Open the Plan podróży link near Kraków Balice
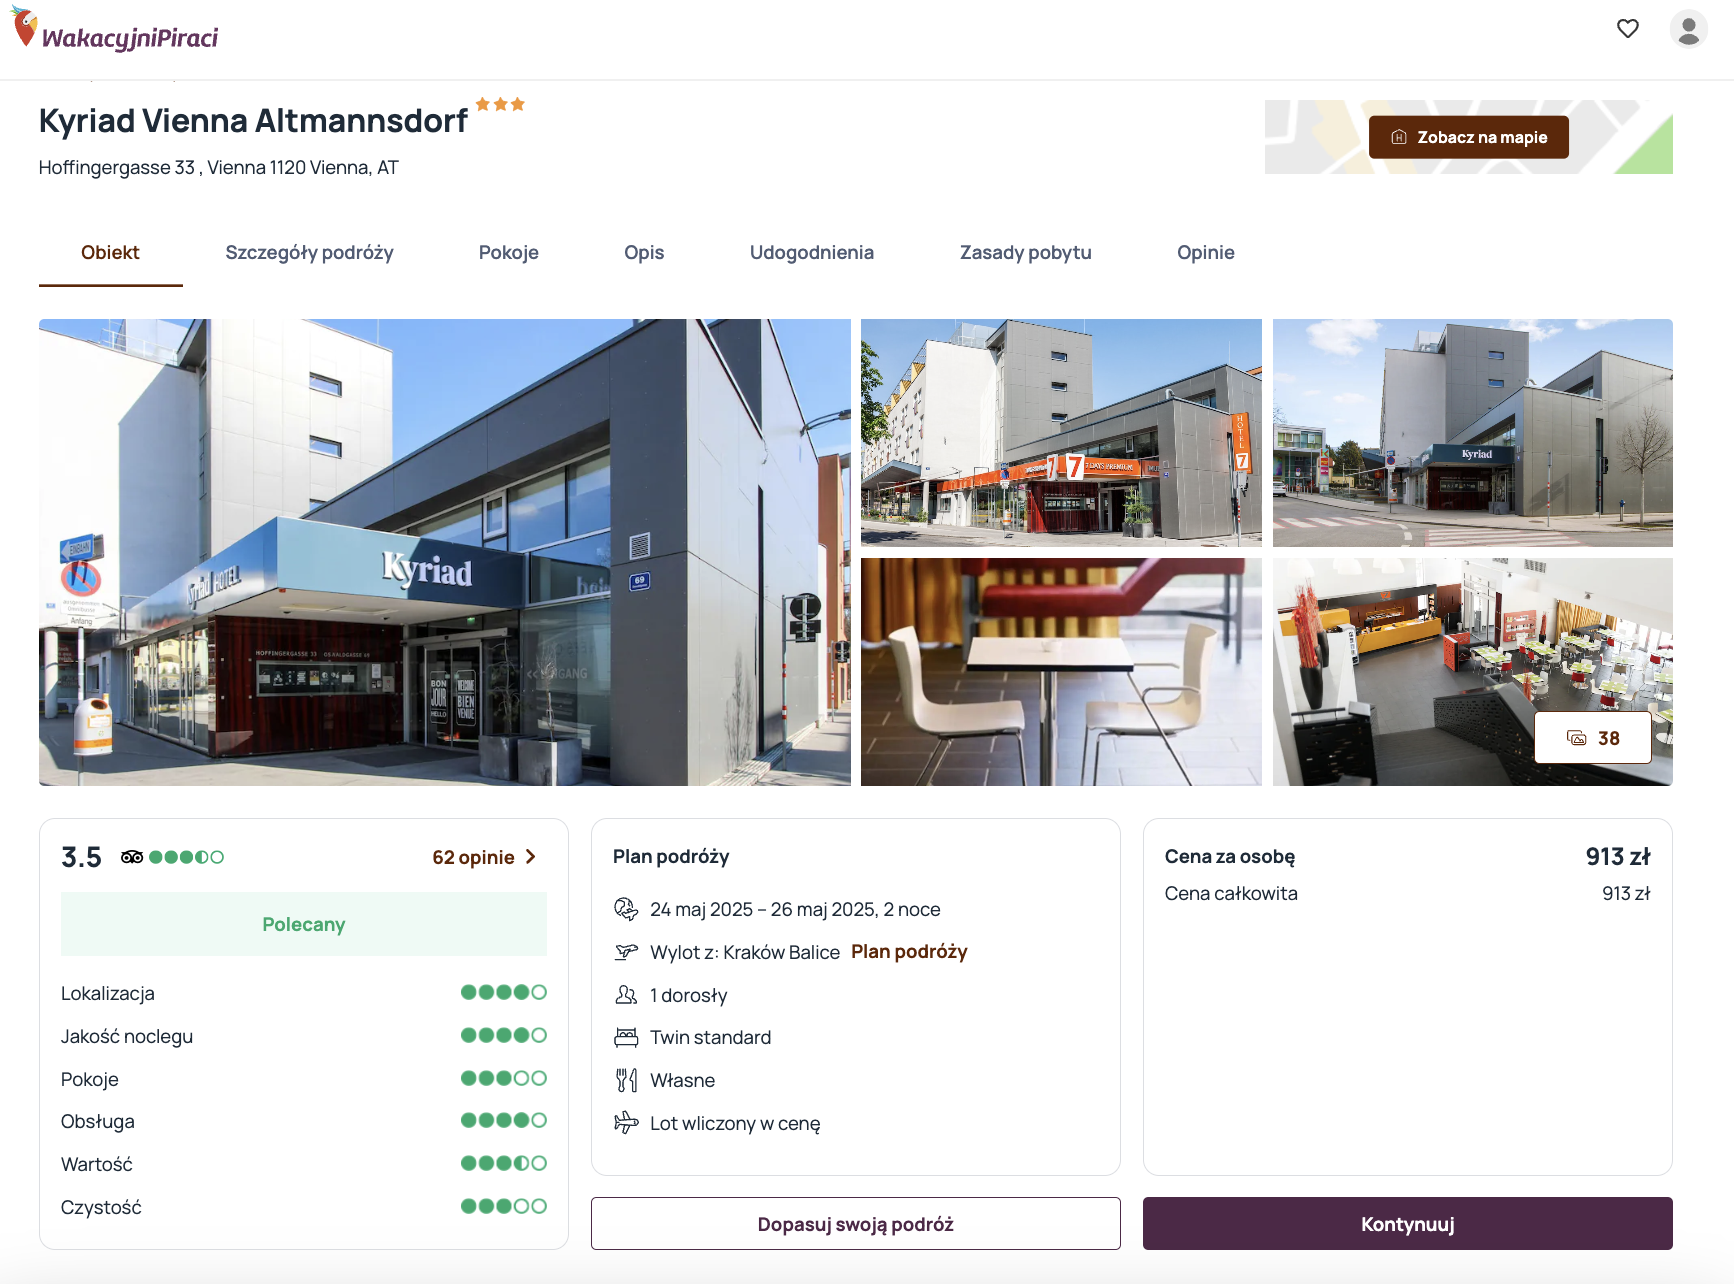Image resolution: width=1734 pixels, height=1284 pixels. 909,952
